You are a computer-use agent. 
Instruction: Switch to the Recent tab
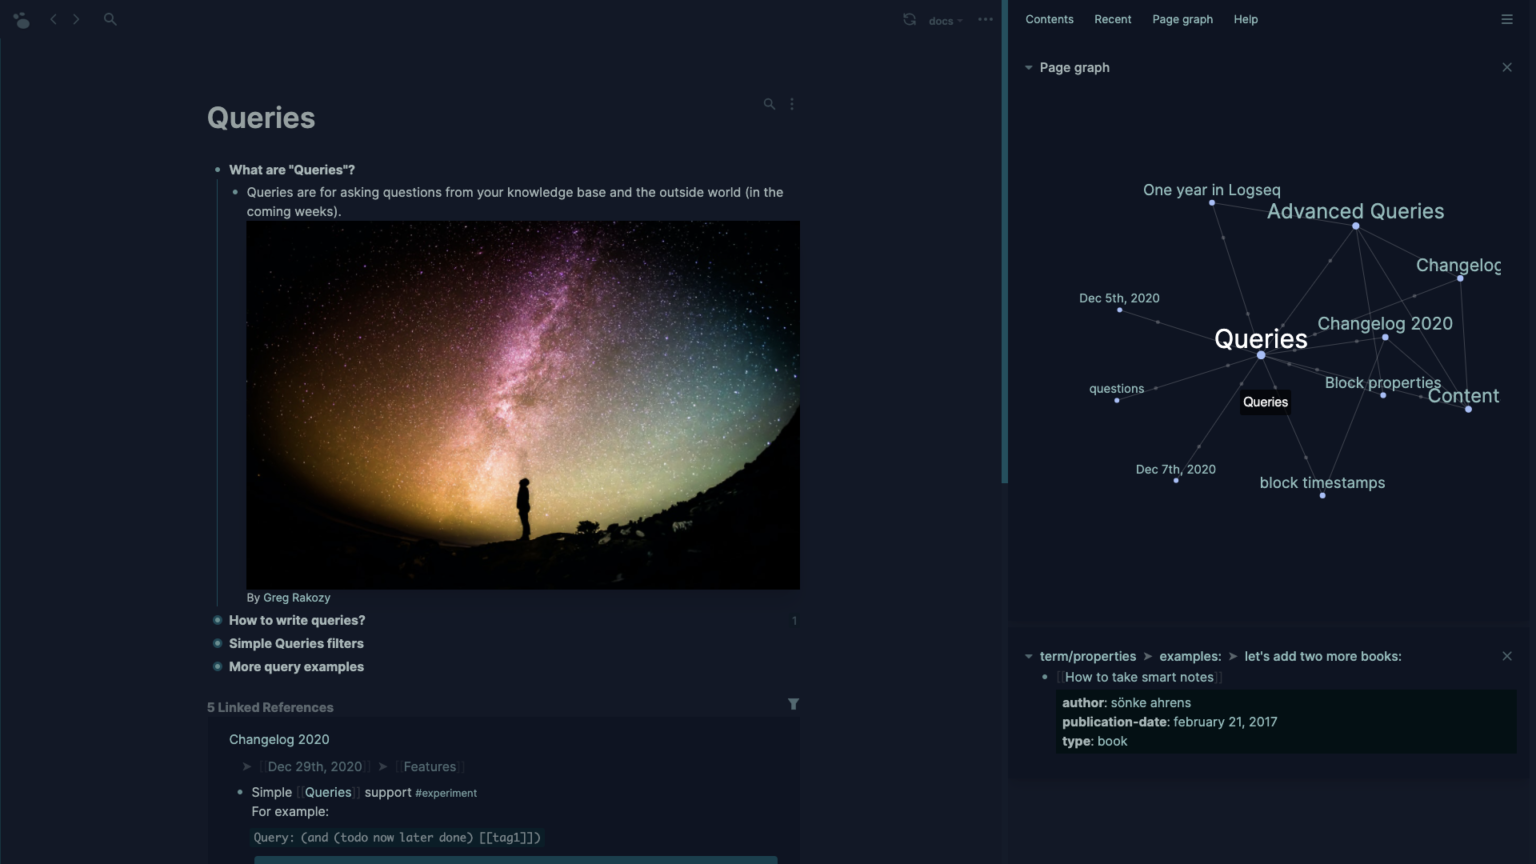pyautogui.click(x=1112, y=19)
